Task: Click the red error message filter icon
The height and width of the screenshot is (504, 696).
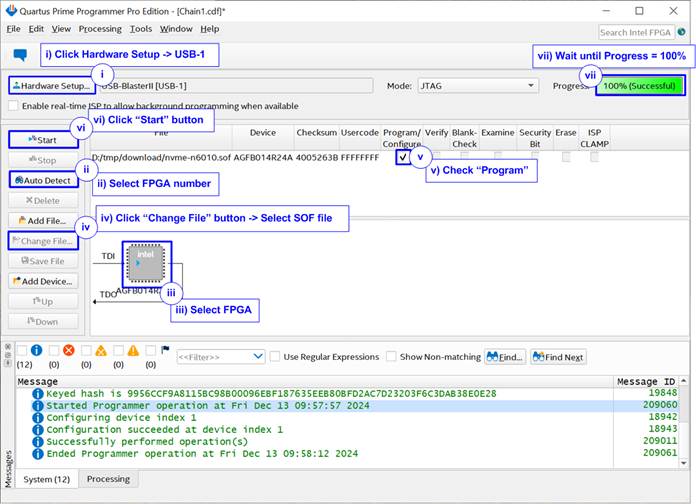Action: tap(69, 350)
